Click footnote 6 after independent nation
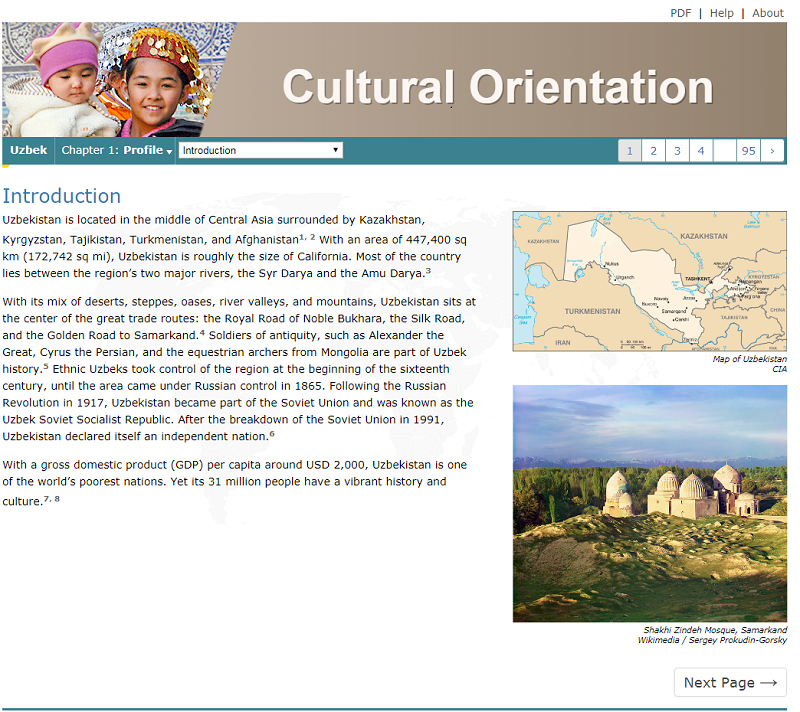800x712 pixels. point(271,434)
